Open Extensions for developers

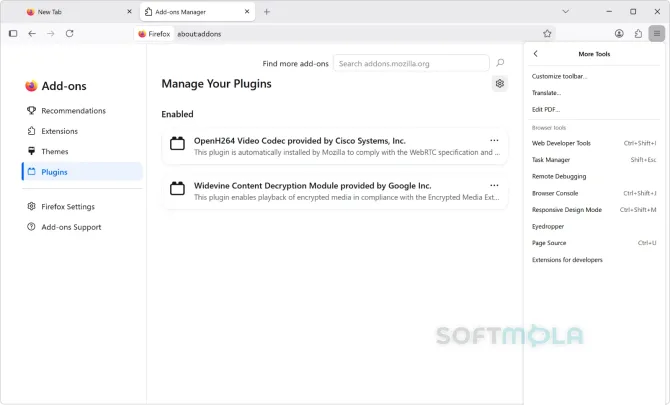point(594,260)
